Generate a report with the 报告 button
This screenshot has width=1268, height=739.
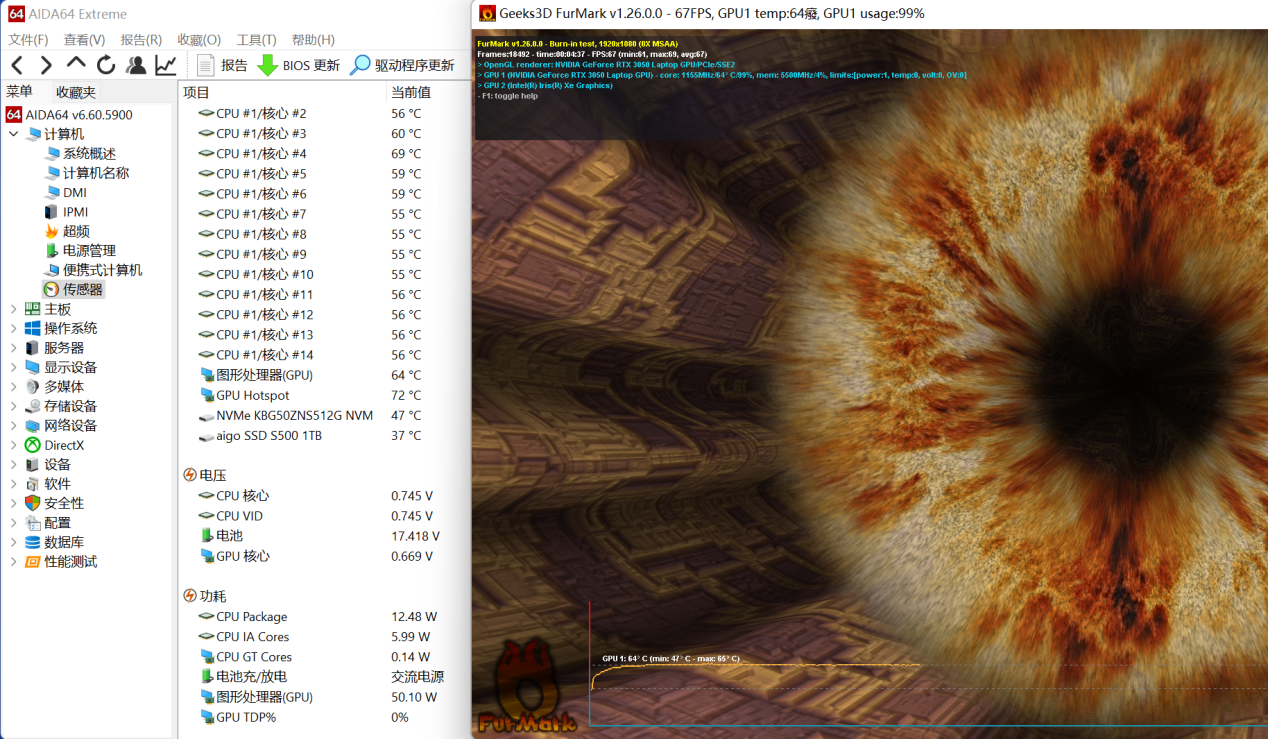(222, 65)
